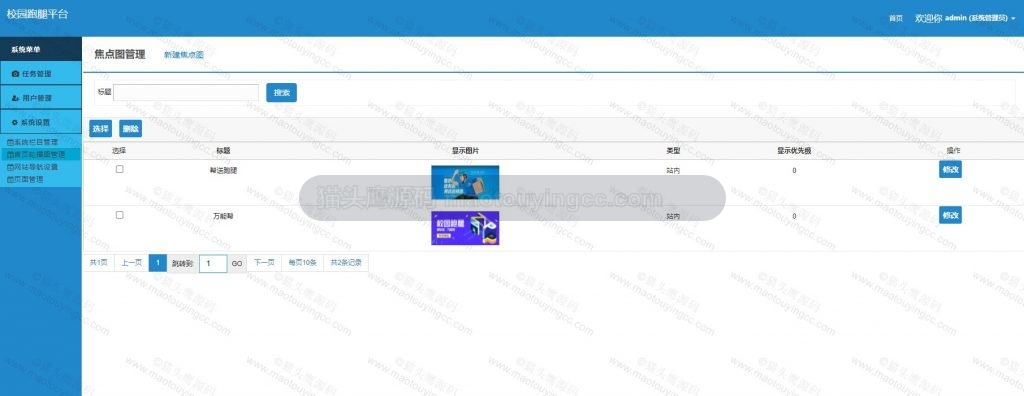Click the calendar icon beside 页面管理

10,179
